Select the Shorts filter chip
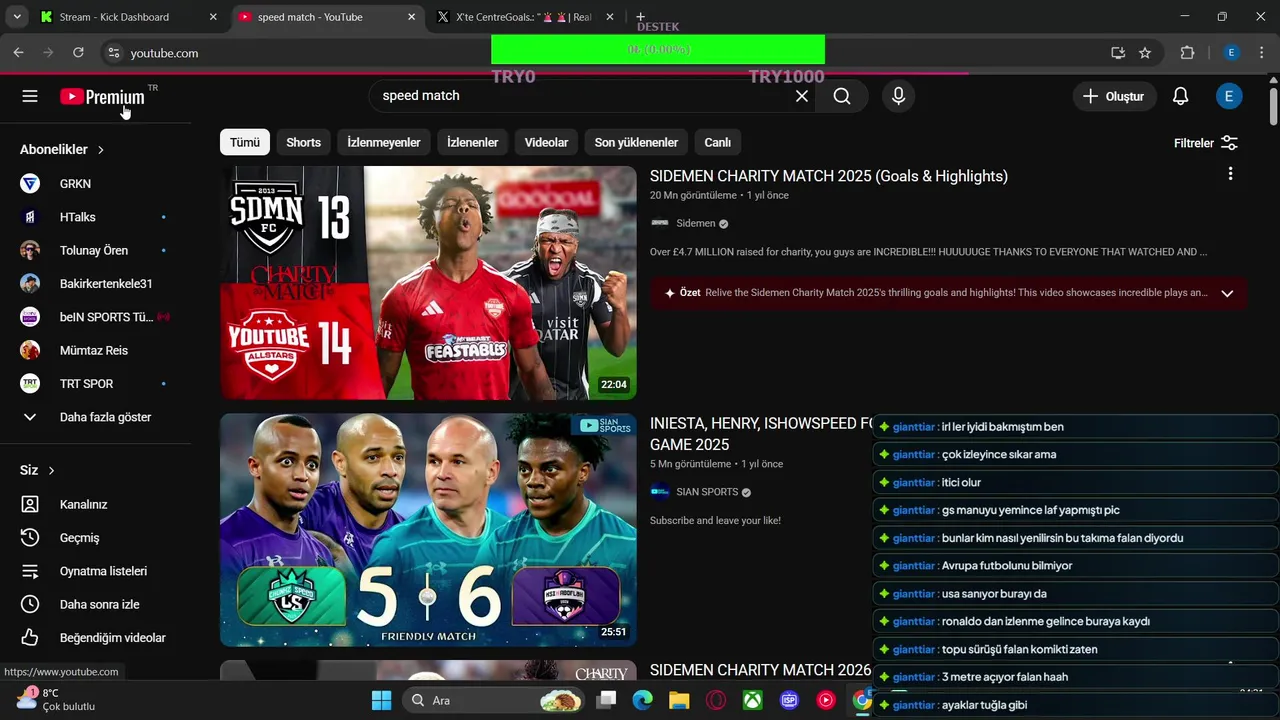Image resolution: width=1280 pixels, height=720 pixels. 304,142
